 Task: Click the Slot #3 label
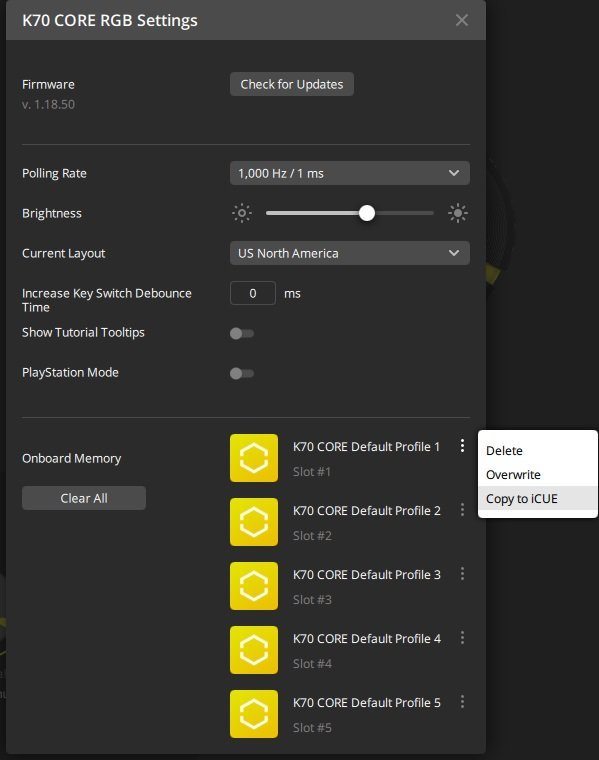pos(312,600)
